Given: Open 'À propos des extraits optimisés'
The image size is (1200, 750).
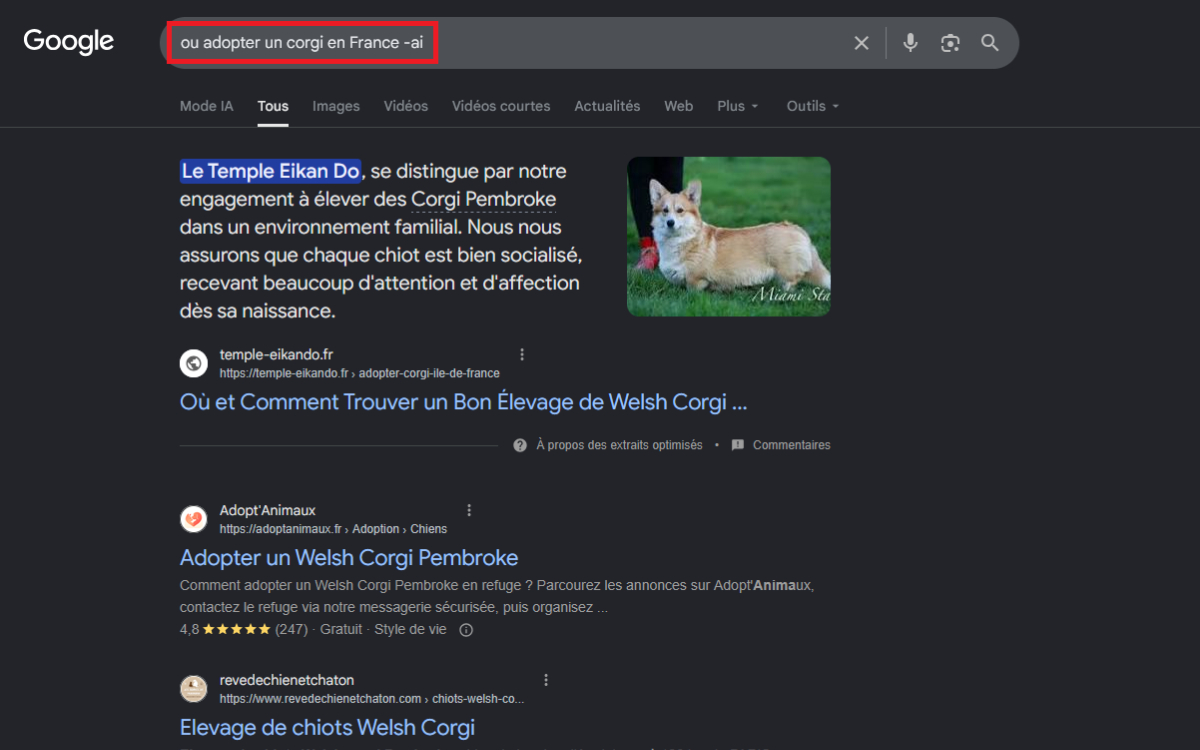Looking at the screenshot, I should [619, 445].
